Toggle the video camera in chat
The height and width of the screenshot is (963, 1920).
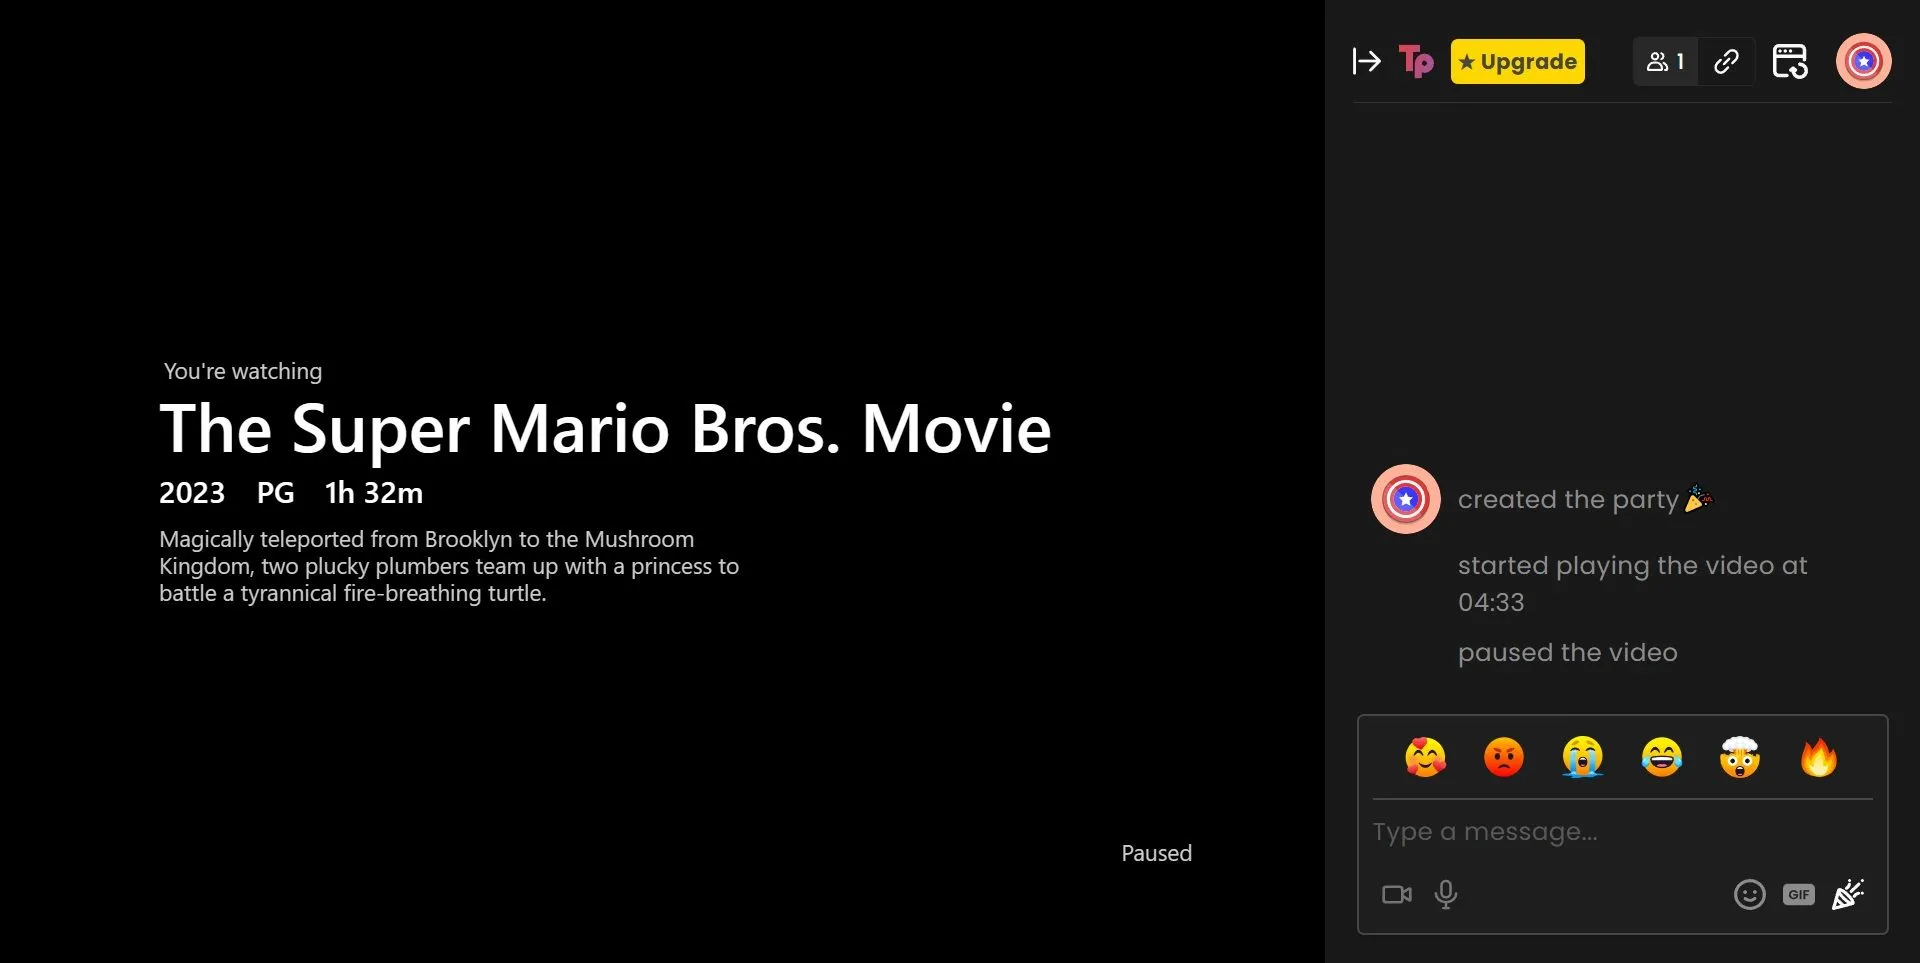(x=1397, y=894)
